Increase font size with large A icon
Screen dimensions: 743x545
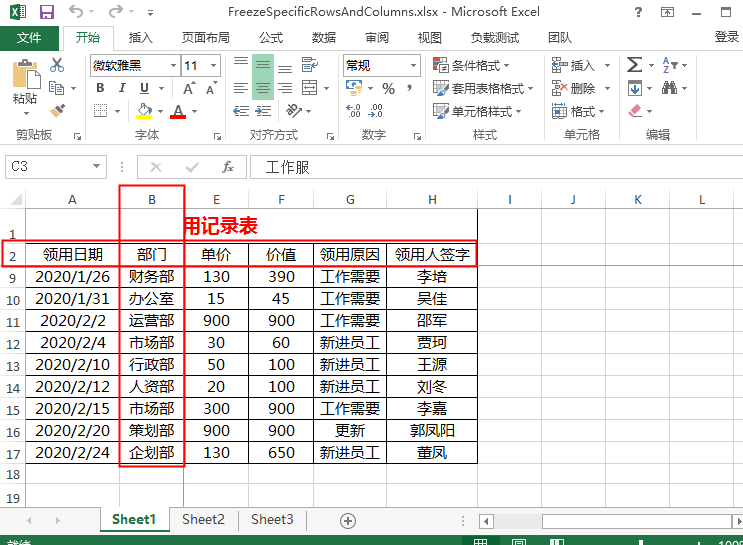pyautogui.click(x=189, y=88)
